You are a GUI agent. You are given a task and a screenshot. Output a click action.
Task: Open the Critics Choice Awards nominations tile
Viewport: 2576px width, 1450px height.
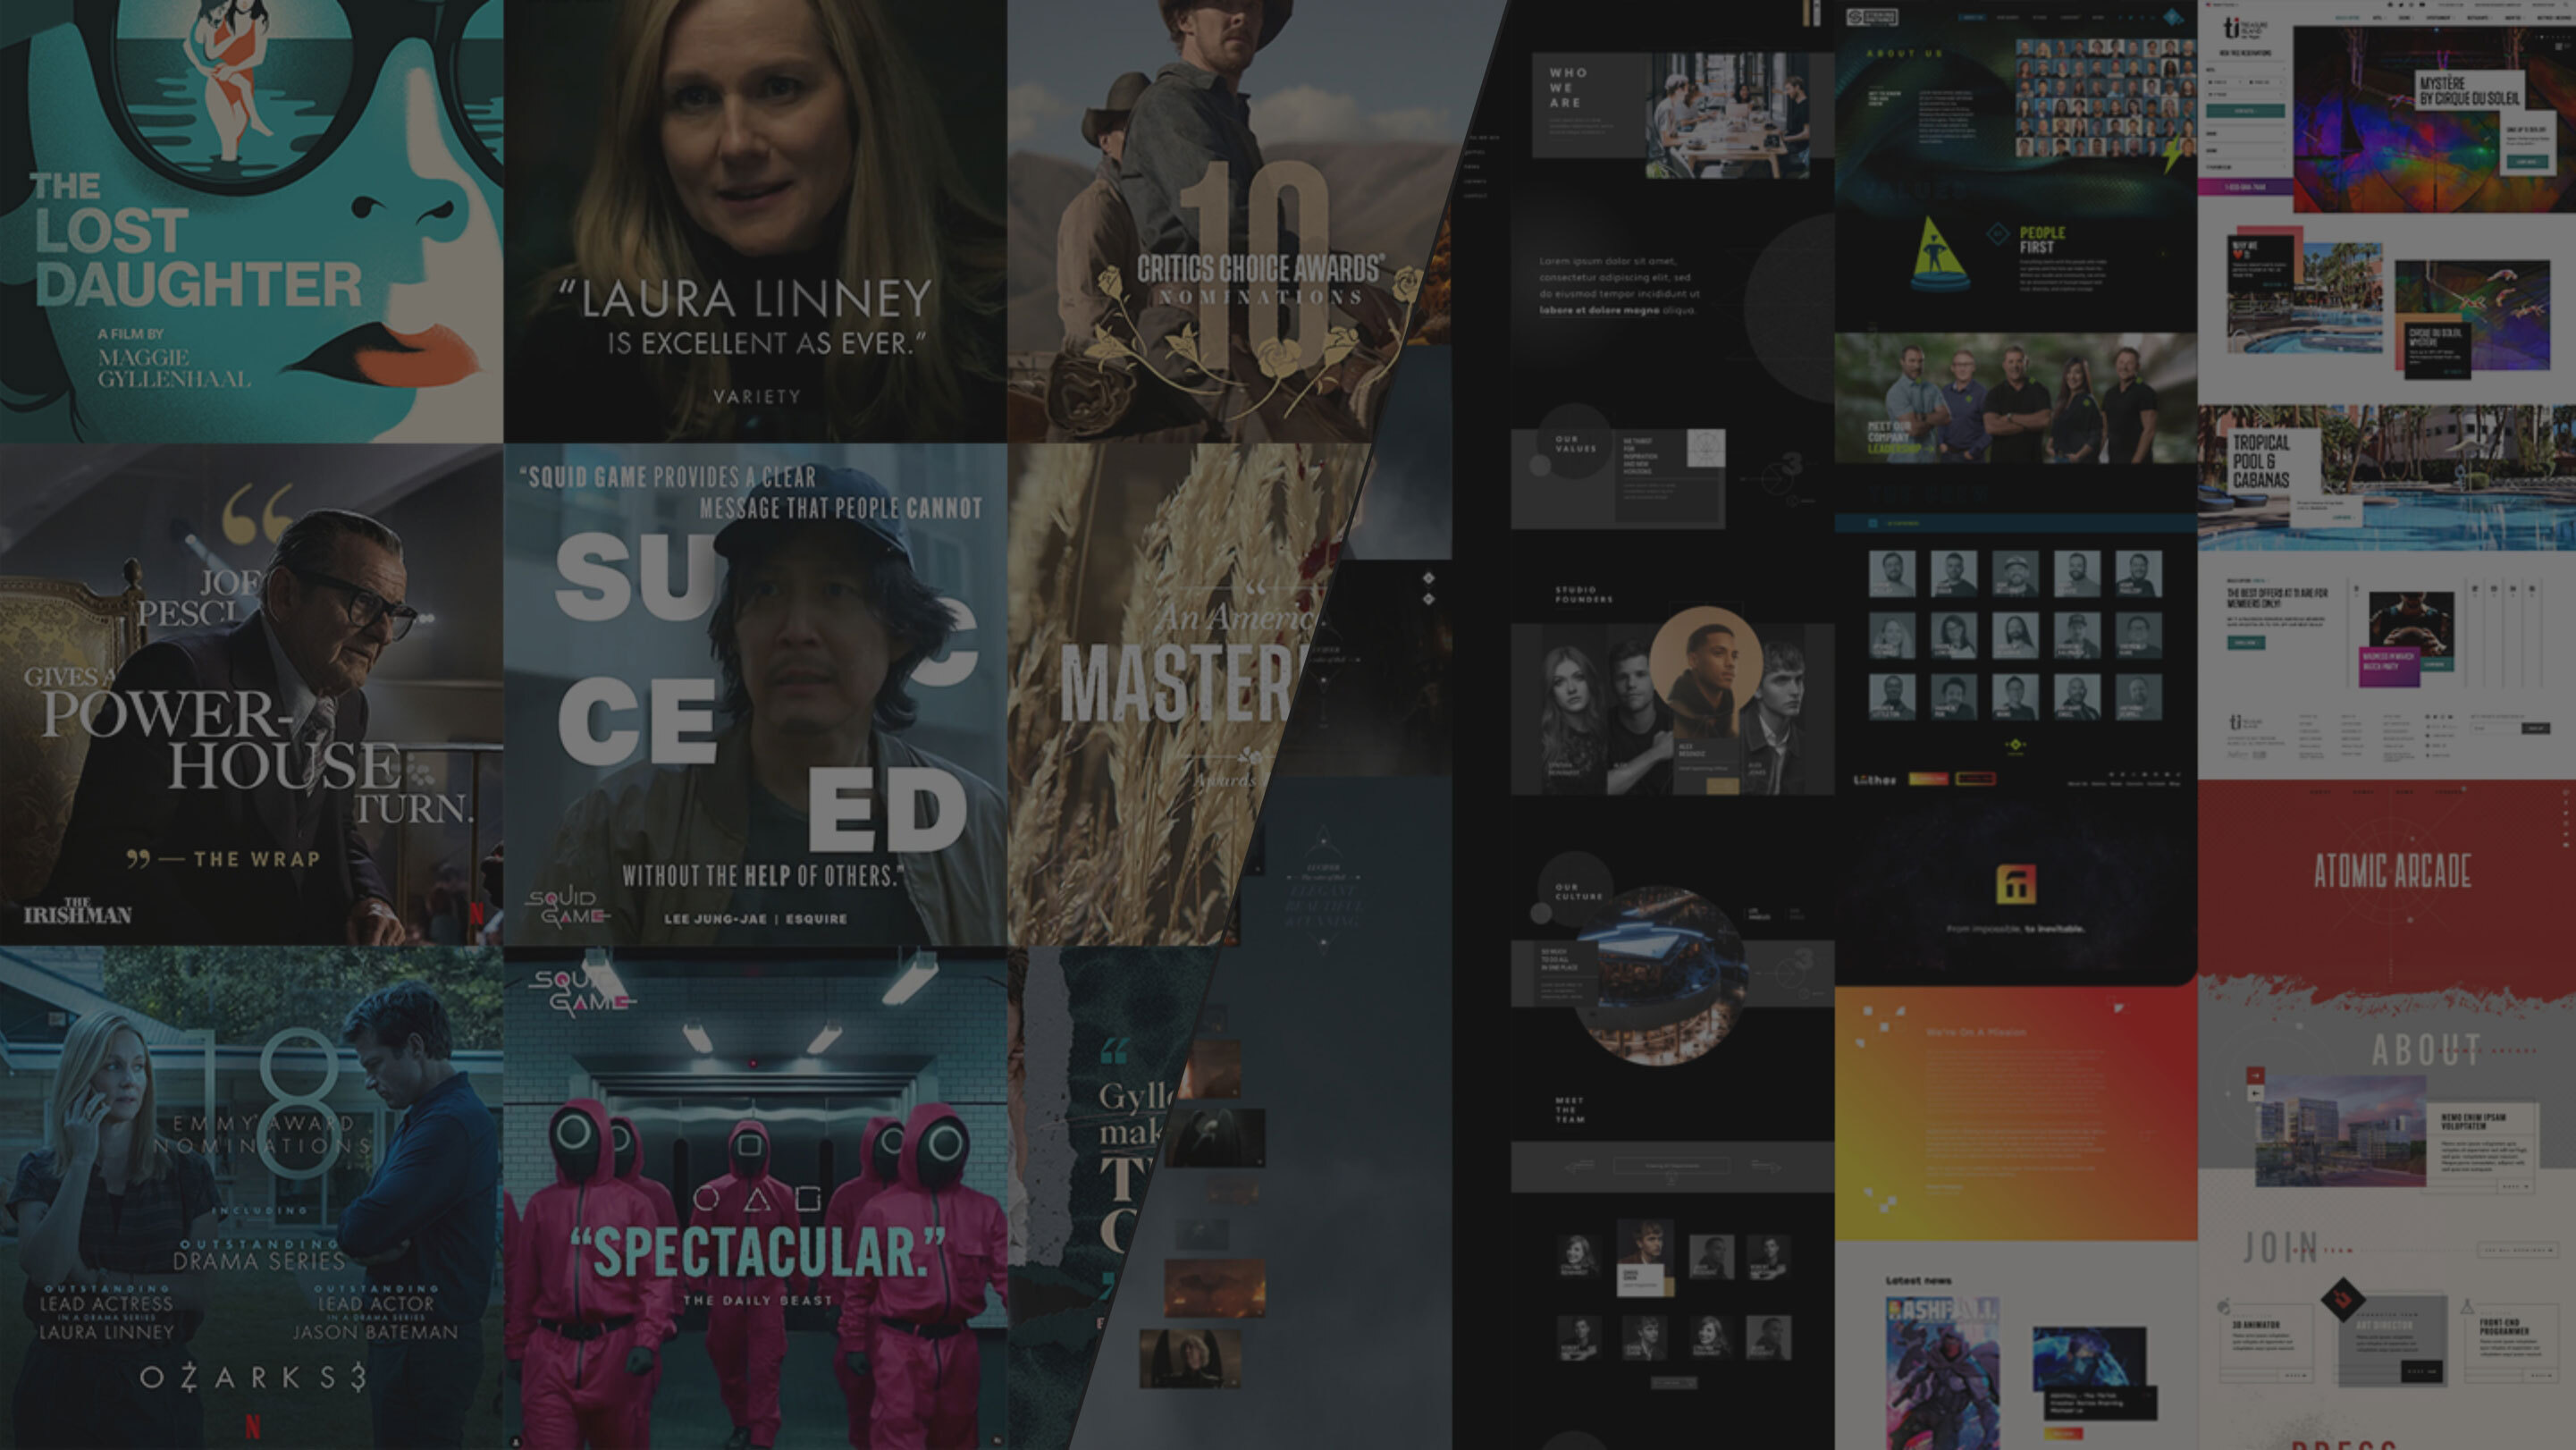(x=1230, y=220)
